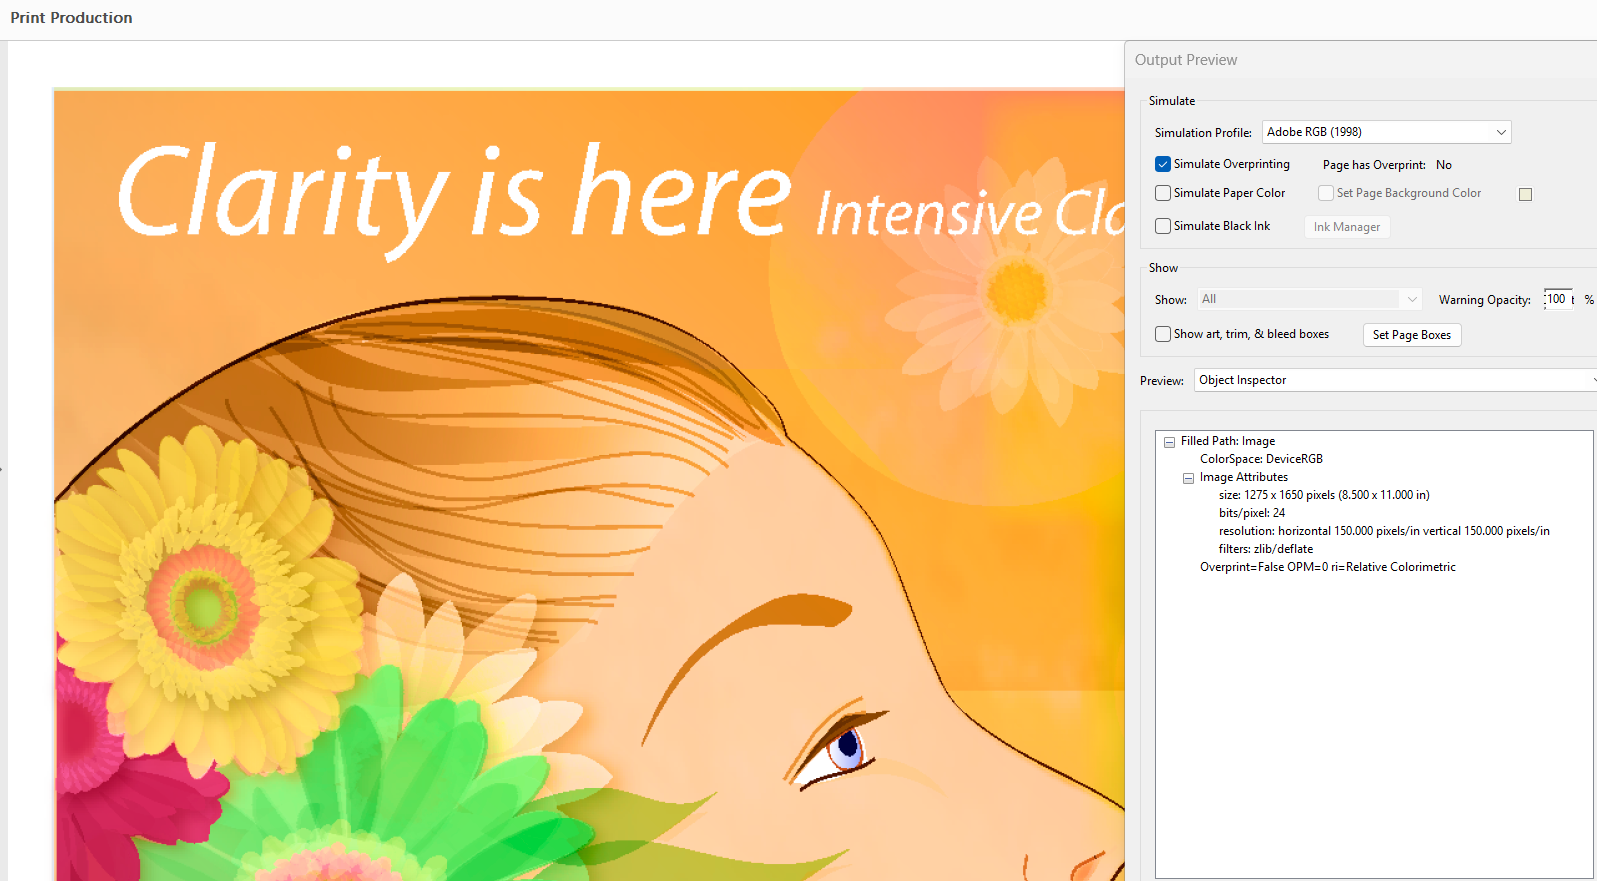This screenshot has height=881, width=1597.
Task: Select the Overprint=False OPM=0 entry
Action: 1327,567
